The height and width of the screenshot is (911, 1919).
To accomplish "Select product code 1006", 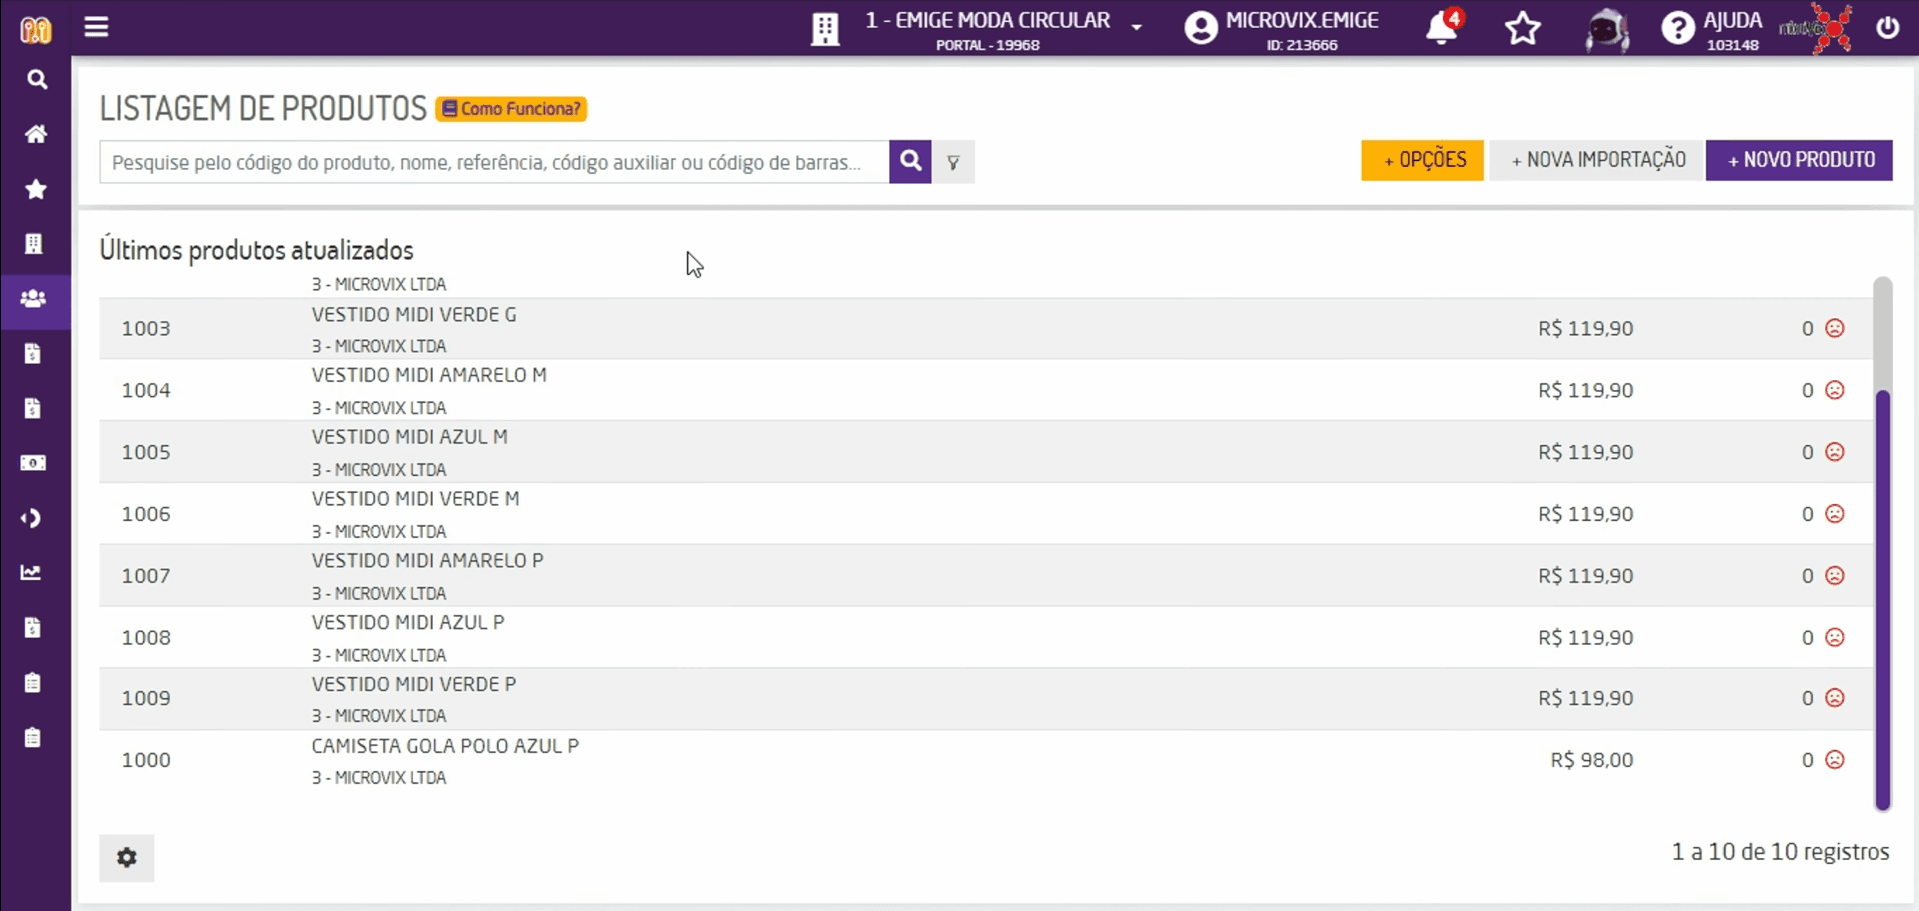I will click(x=146, y=514).
